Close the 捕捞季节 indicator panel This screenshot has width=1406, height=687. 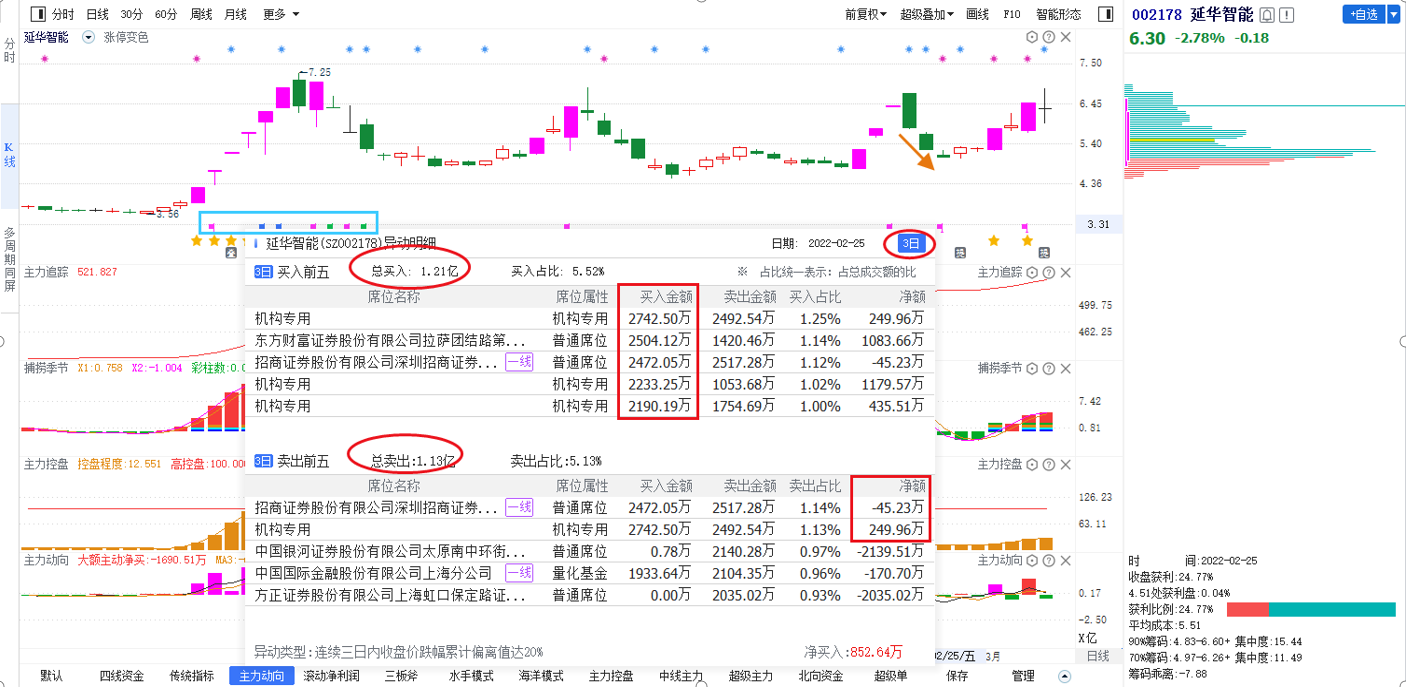pyautogui.click(x=1065, y=368)
